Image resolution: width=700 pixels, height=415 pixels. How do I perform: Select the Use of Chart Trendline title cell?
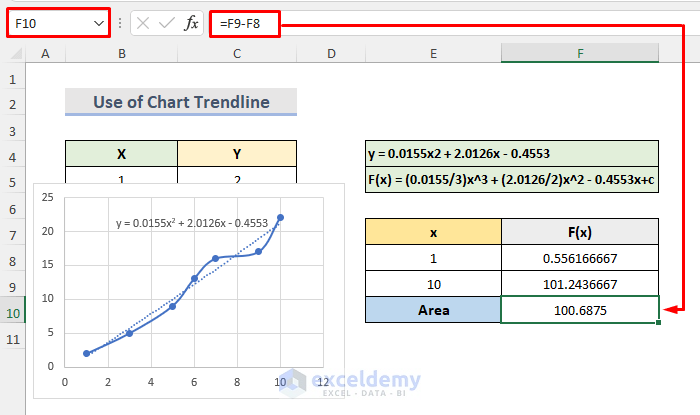[x=181, y=102]
